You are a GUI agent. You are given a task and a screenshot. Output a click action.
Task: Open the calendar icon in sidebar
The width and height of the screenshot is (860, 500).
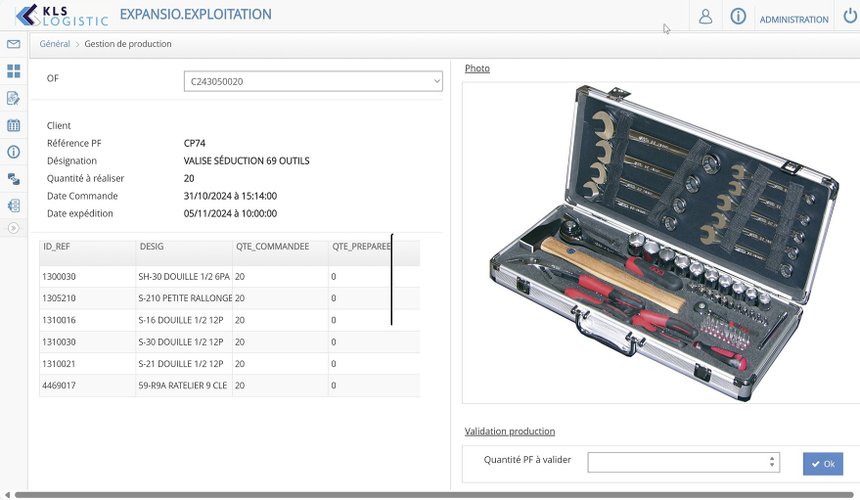[x=14, y=125]
